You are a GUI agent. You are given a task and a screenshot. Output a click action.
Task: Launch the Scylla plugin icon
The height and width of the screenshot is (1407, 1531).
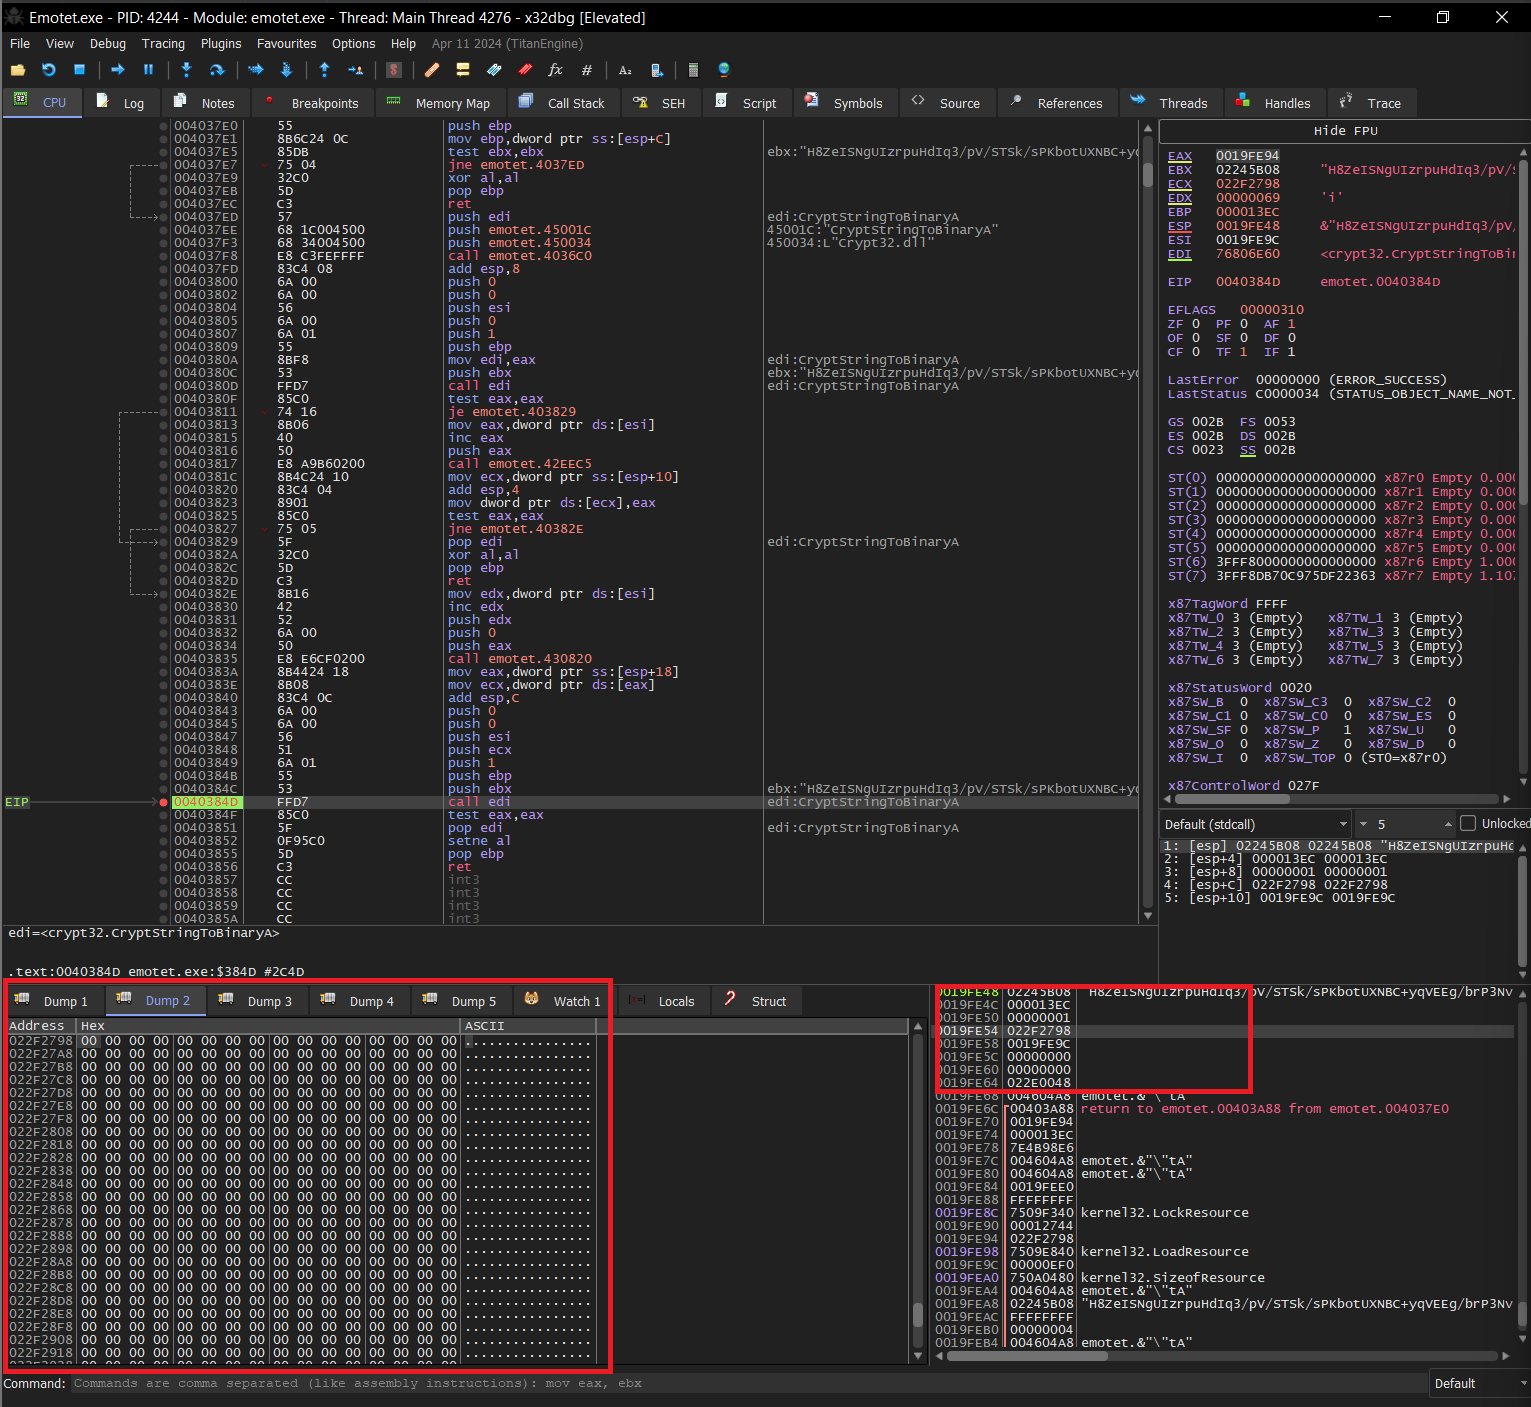click(394, 70)
